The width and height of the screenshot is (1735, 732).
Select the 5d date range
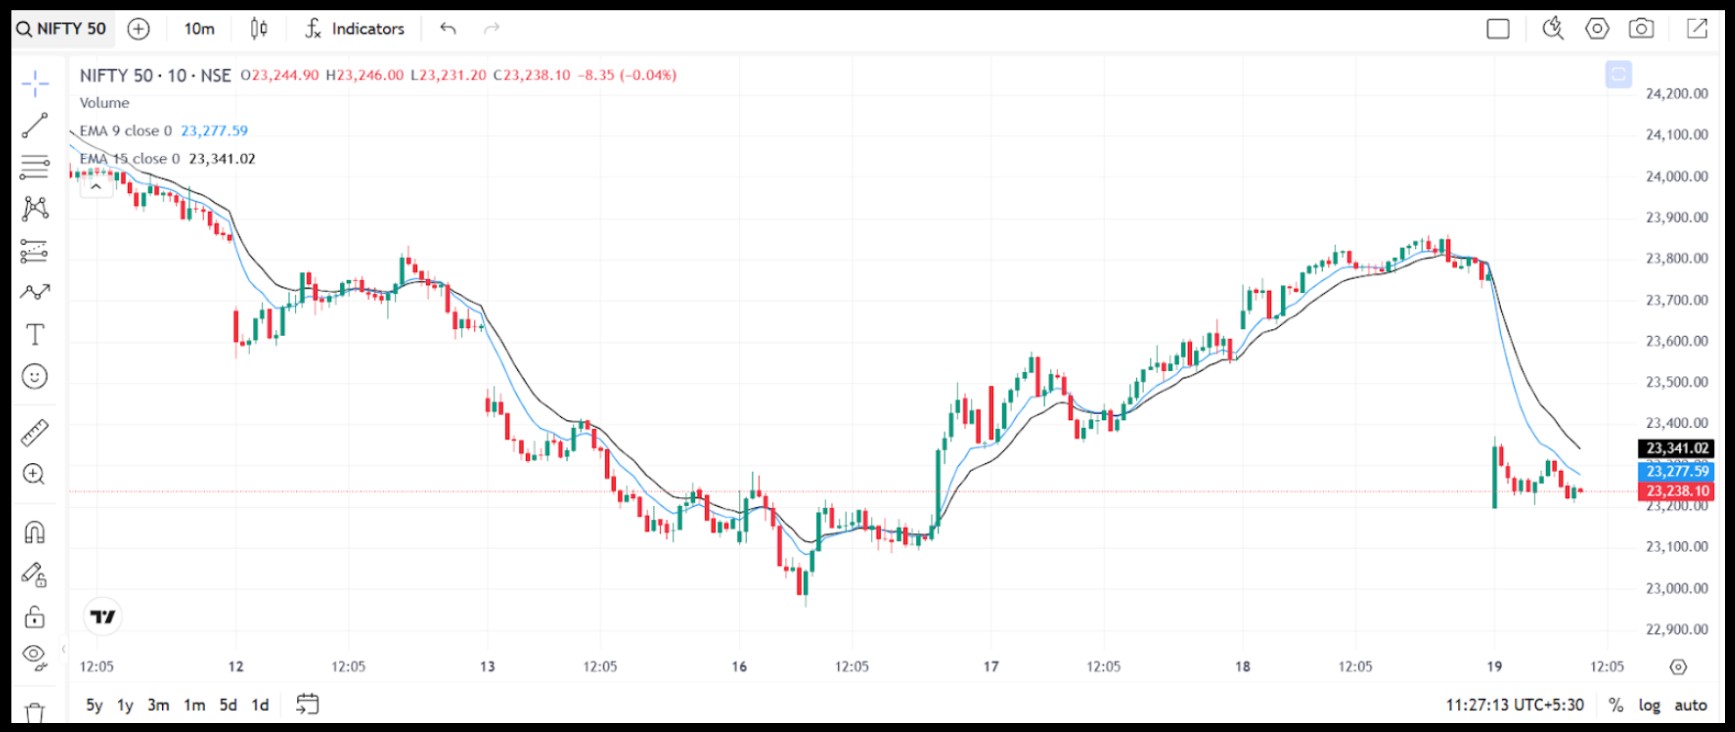point(228,705)
